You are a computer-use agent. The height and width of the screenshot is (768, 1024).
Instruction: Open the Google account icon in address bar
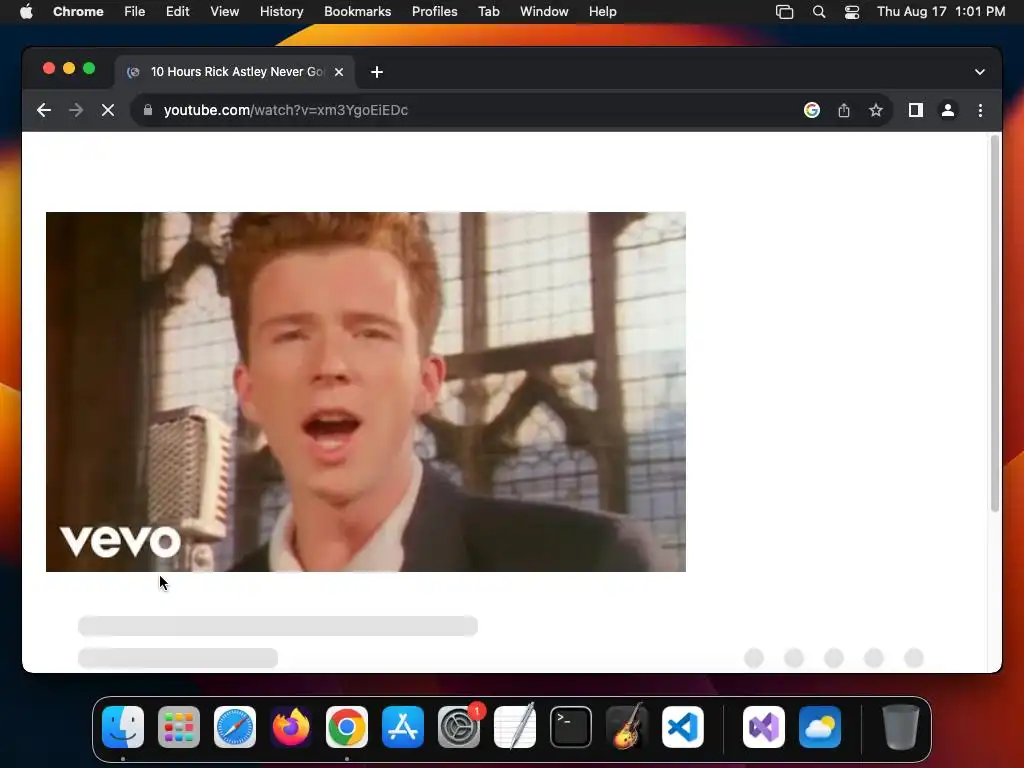(x=812, y=110)
